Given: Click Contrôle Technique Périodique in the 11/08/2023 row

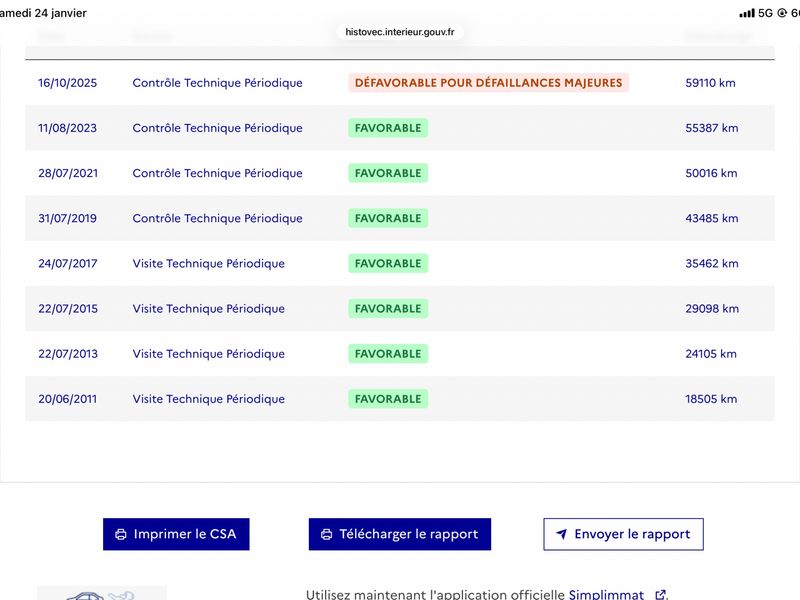Looking at the screenshot, I should click(217, 128).
